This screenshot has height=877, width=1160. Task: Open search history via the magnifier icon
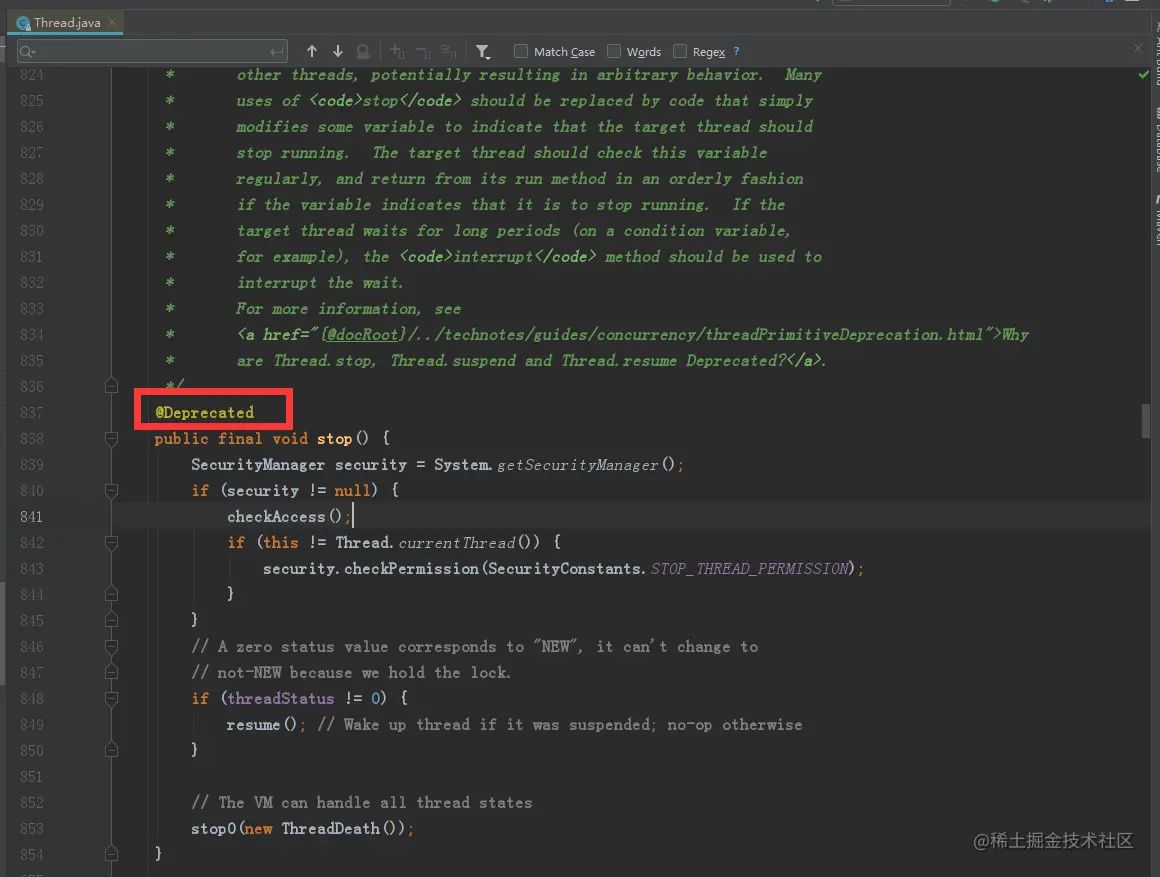coord(28,52)
